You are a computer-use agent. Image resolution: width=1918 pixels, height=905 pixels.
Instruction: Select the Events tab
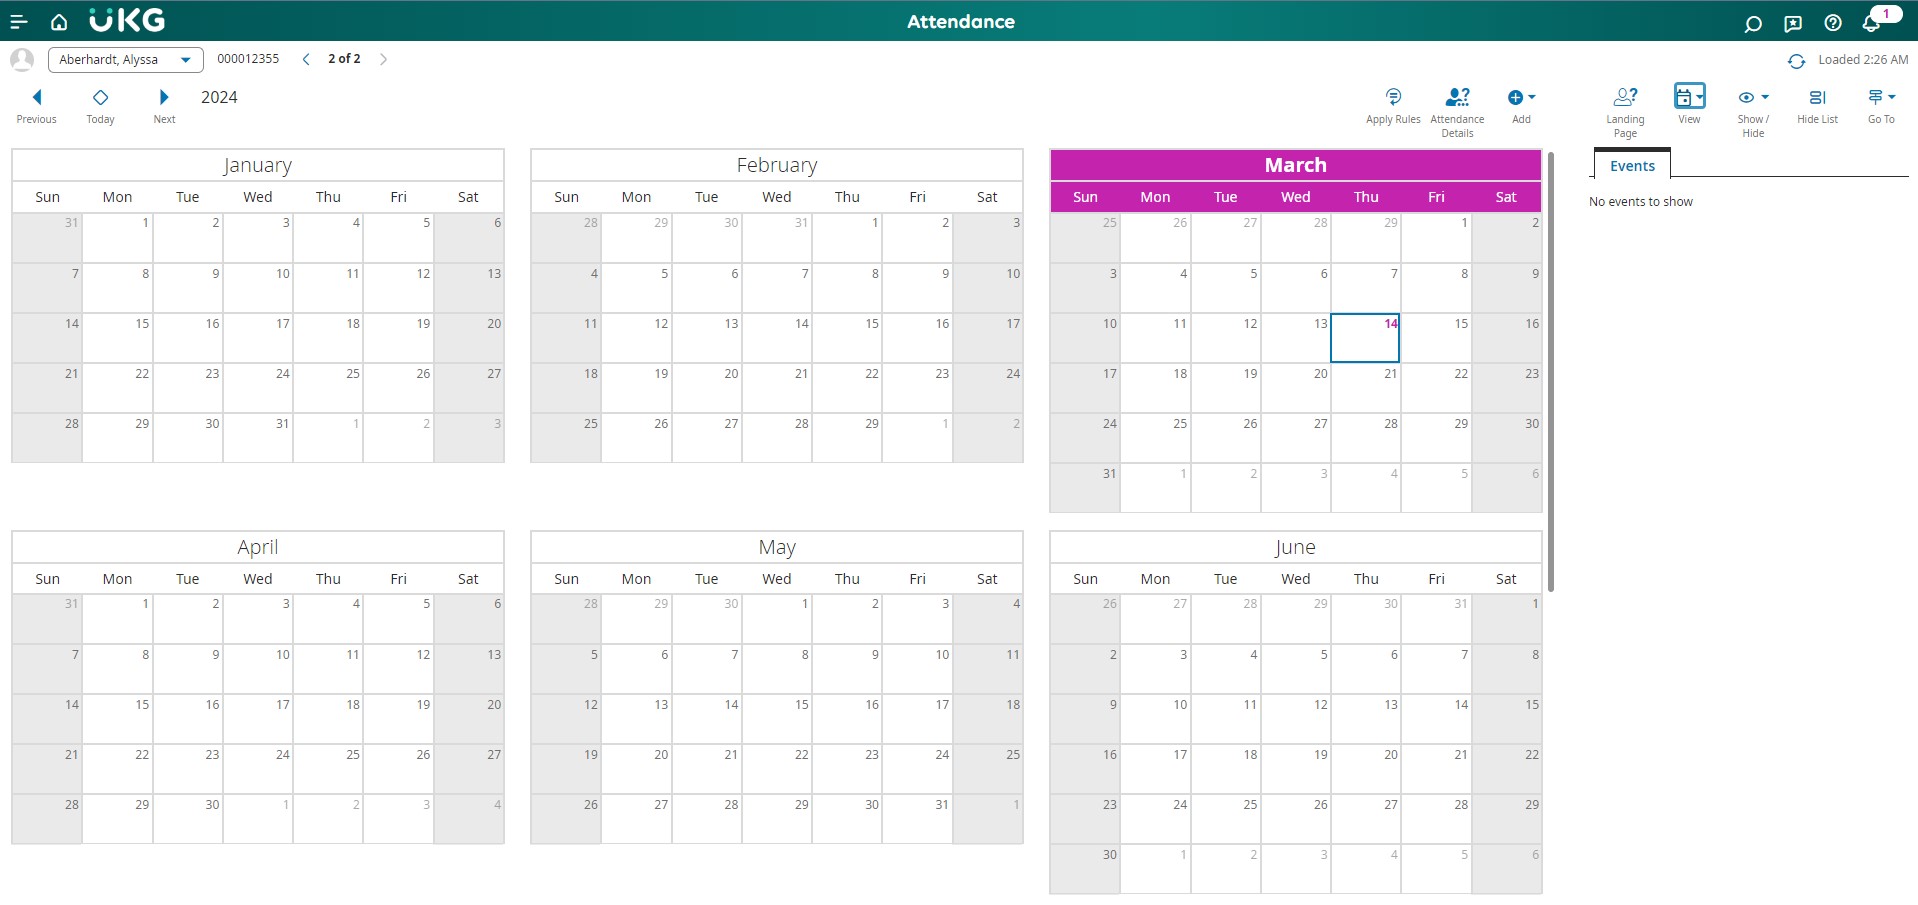1632,166
